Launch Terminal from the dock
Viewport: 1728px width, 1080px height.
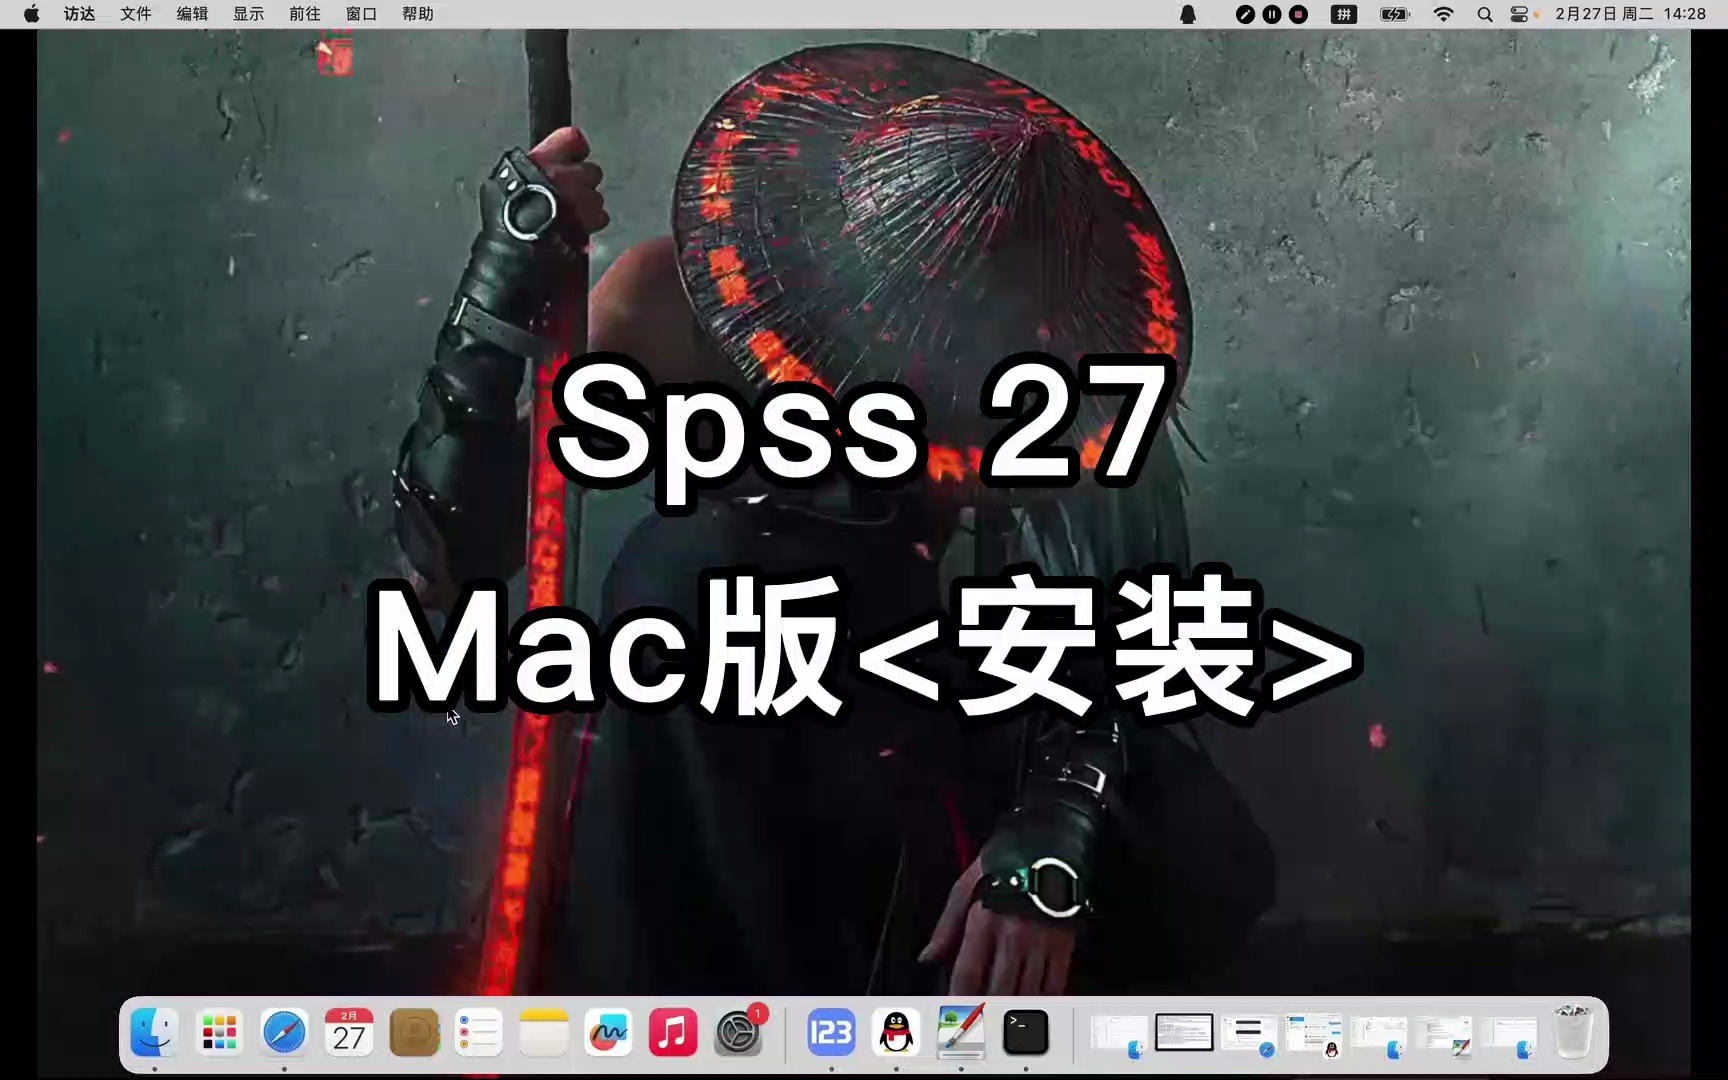click(1026, 1032)
